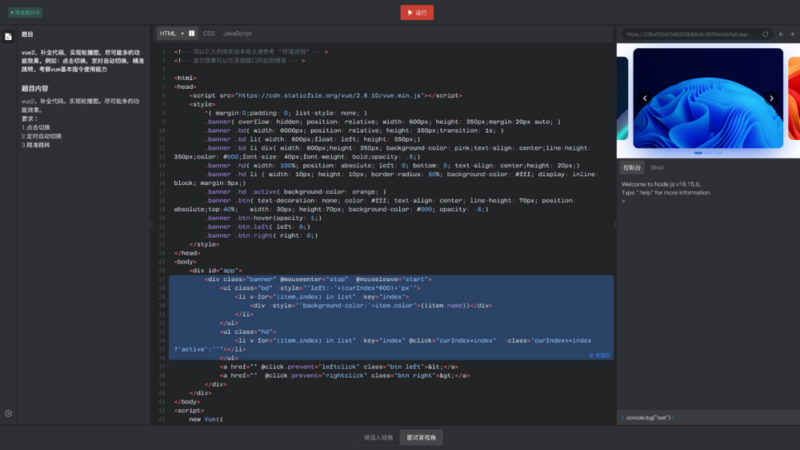This screenshot has height=450, width=800.
Task: Click the active carousel indicator dot
Action: (697, 153)
